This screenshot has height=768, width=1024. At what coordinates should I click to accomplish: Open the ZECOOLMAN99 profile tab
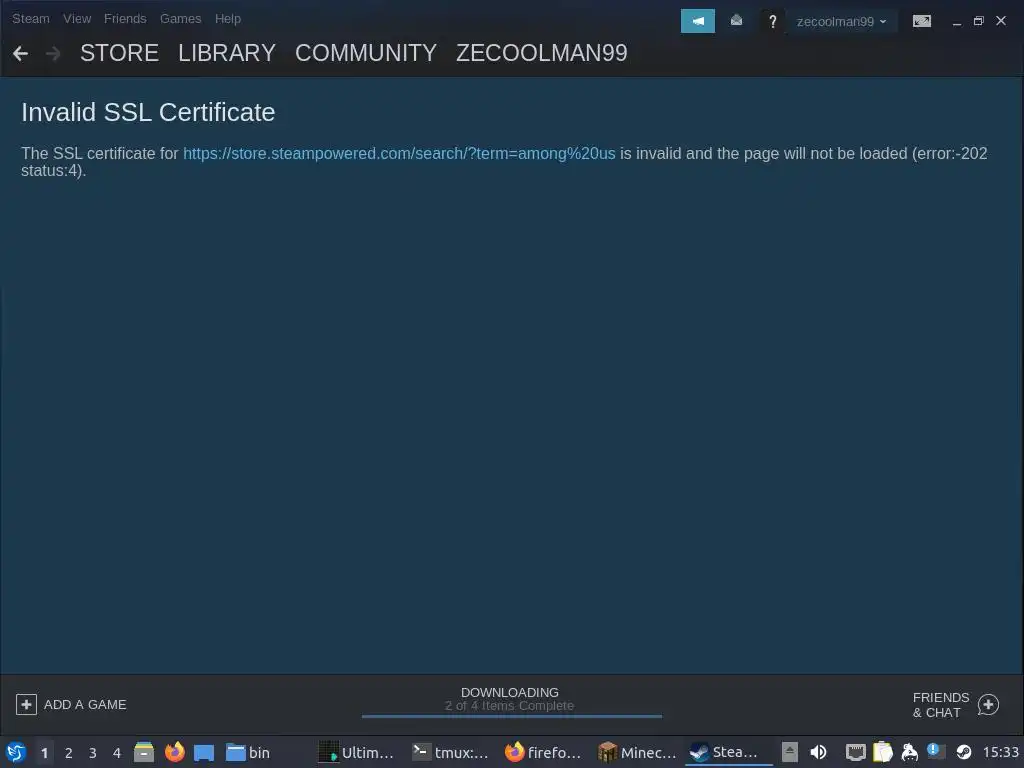tap(541, 53)
